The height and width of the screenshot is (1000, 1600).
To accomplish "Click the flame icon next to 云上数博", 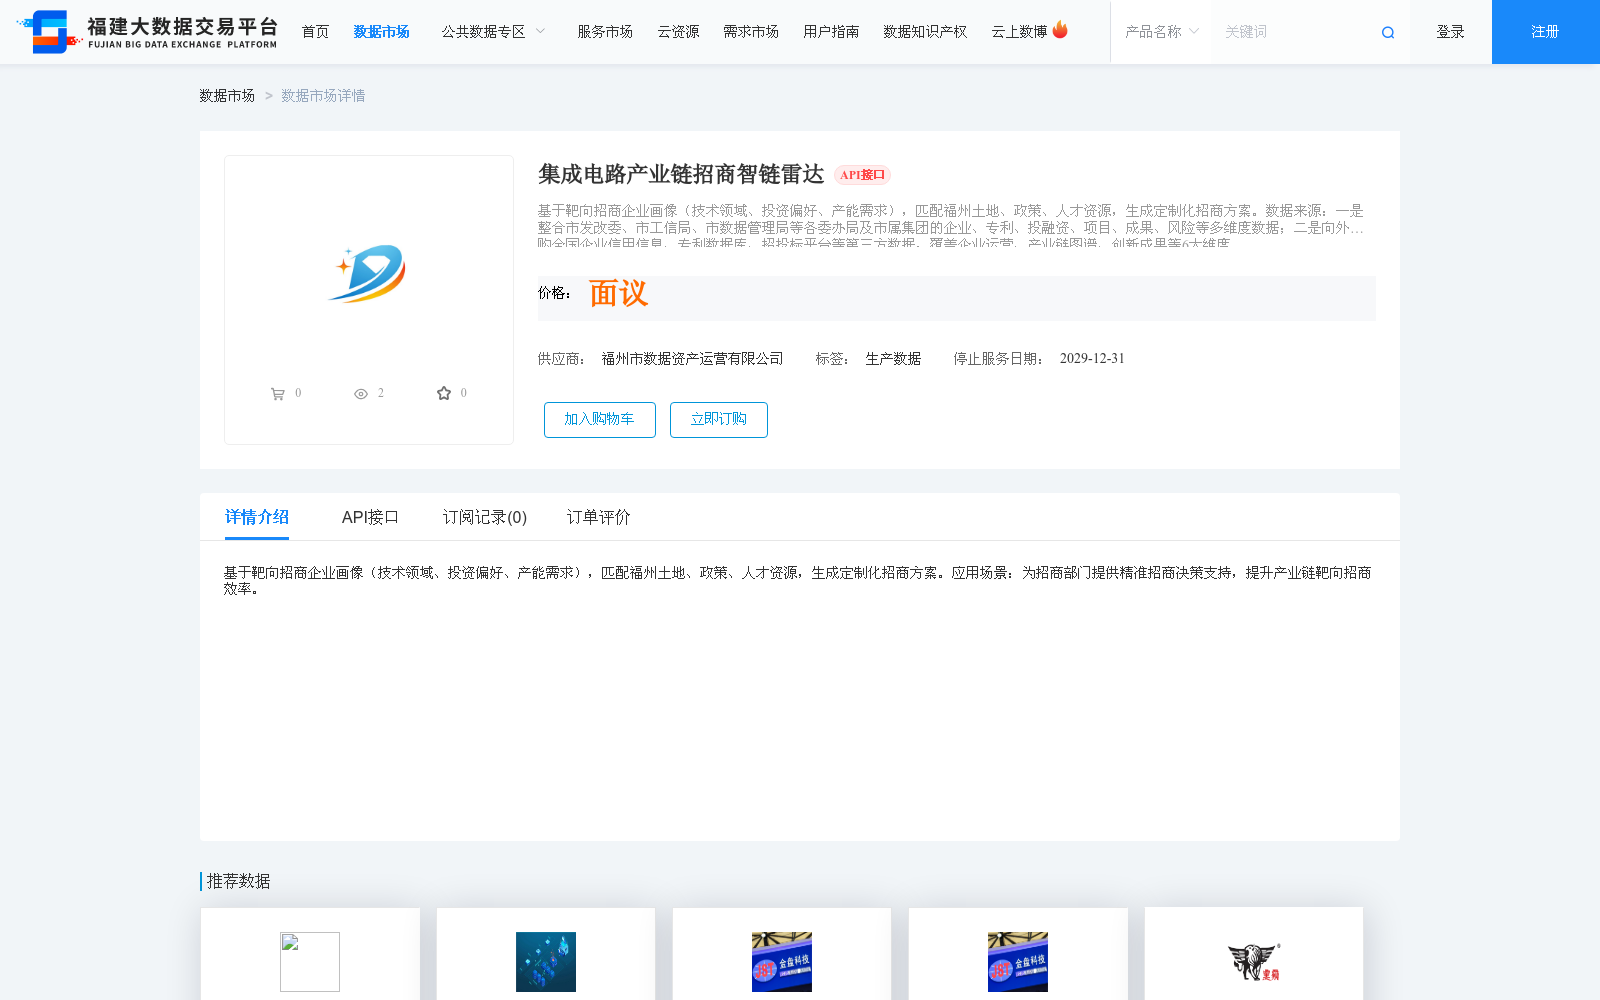I will pyautogui.click(x=1060, y=30).
